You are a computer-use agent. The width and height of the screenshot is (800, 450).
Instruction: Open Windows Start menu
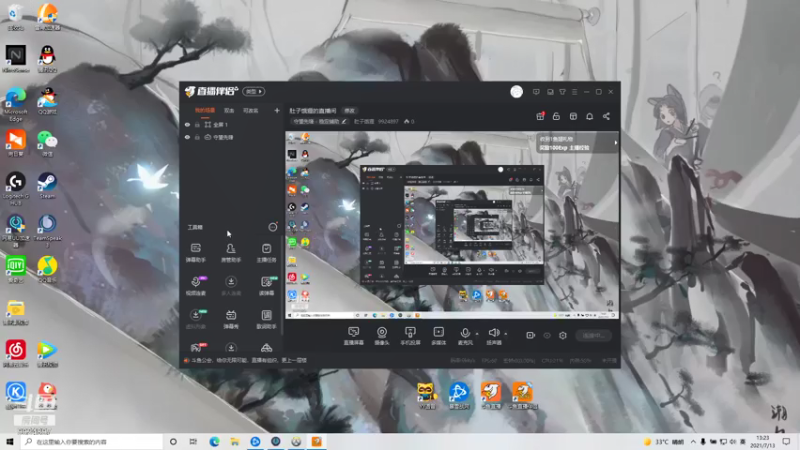10,442
